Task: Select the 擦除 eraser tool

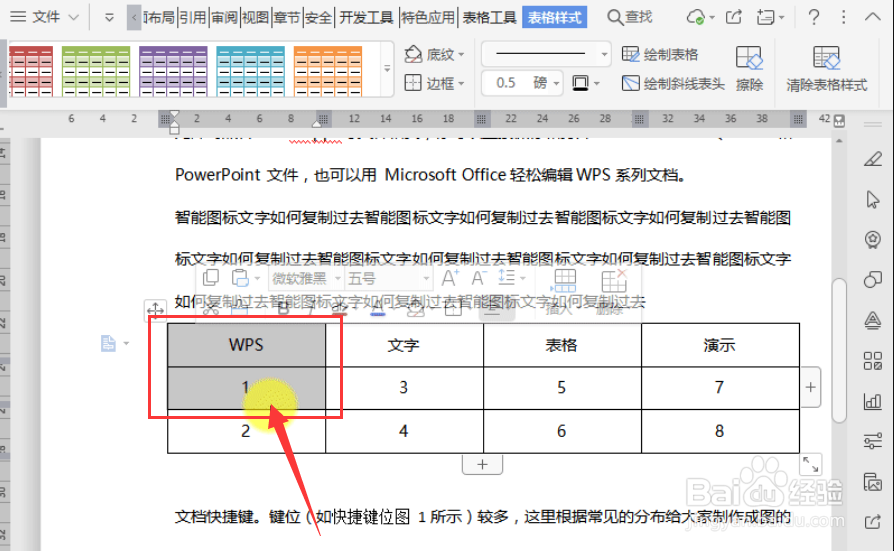Action: click(749, 69)
